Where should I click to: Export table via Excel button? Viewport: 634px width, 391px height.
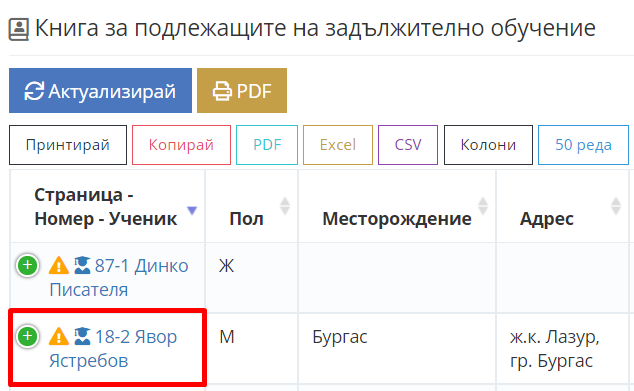338,145
